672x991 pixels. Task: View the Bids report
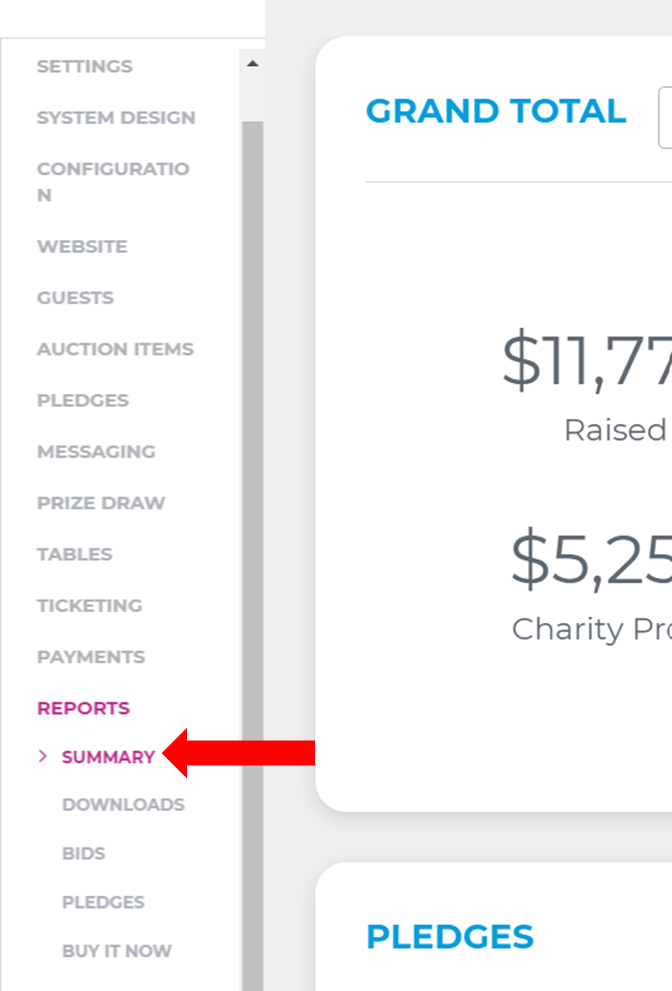pos(84,853)
